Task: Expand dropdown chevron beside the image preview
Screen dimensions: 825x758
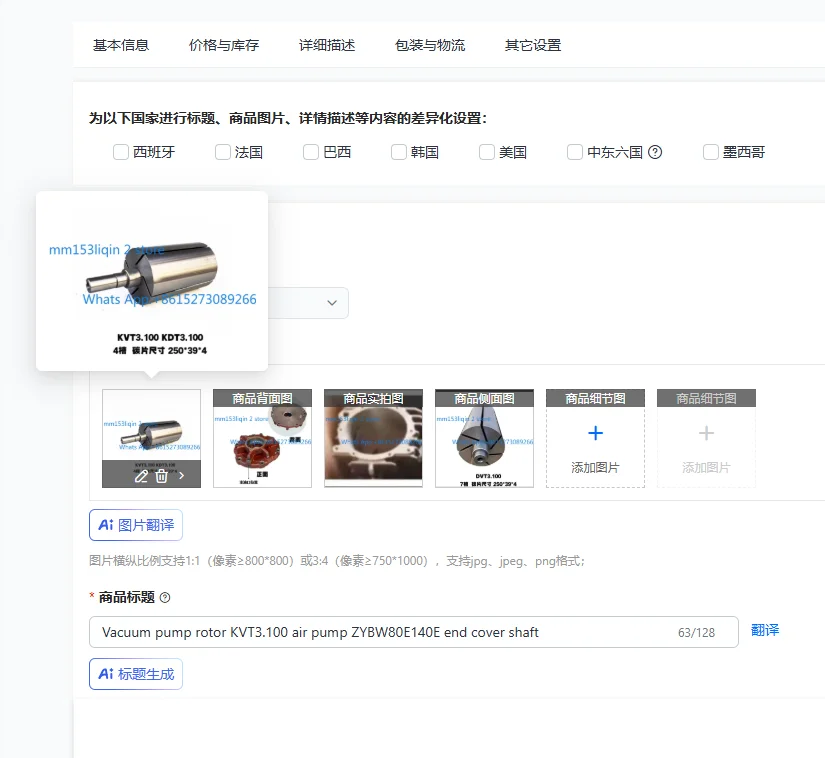Action: point(332,302)
